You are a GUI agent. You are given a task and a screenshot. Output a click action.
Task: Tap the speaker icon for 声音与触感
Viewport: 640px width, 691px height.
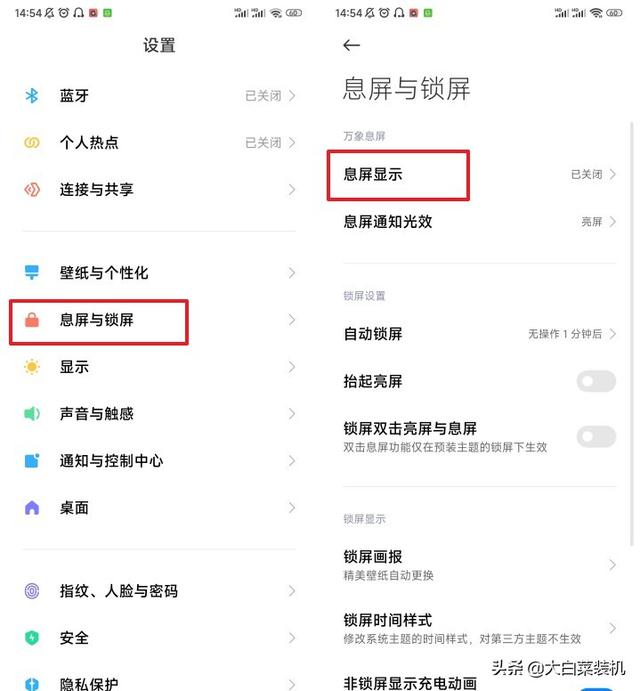click(32, 414)
